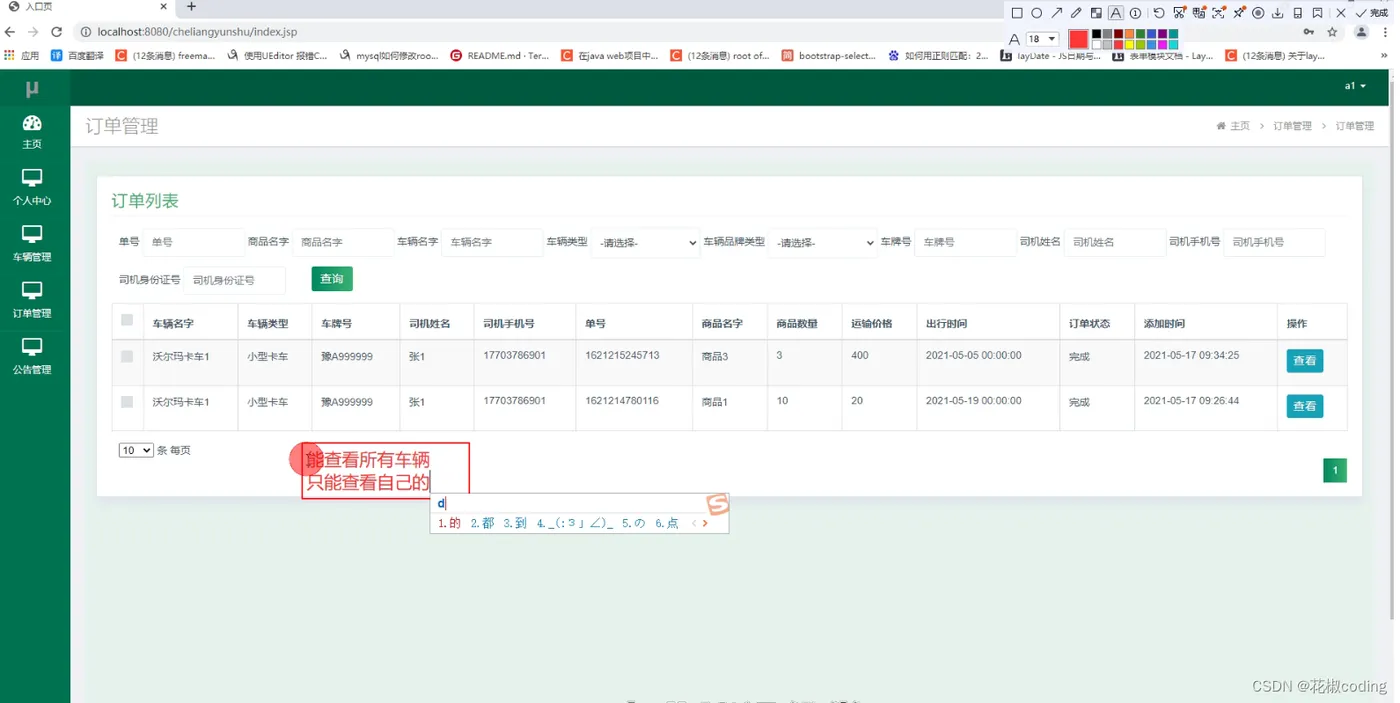Open 订单管理 in sidebar
This screenshot has width=1400, height=703.
[x=32, y=300]
